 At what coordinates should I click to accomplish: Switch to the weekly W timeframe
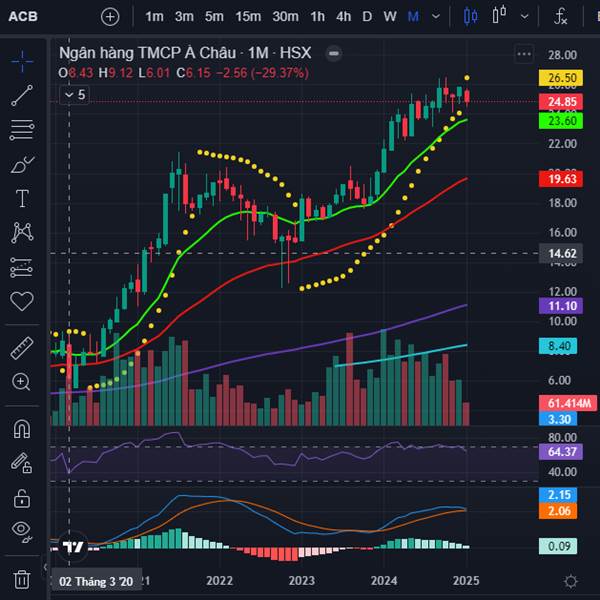(390, 17)
